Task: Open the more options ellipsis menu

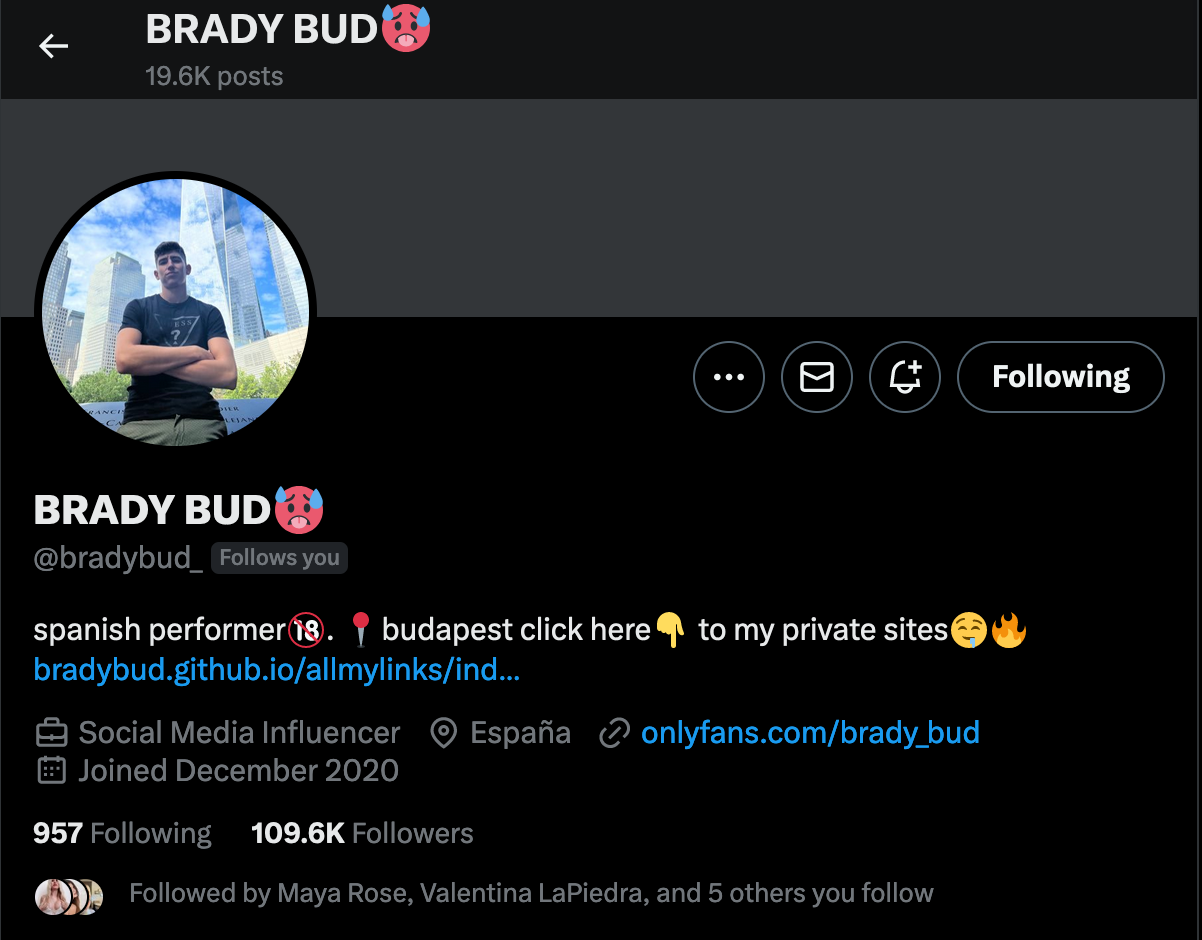Action: 729,377
